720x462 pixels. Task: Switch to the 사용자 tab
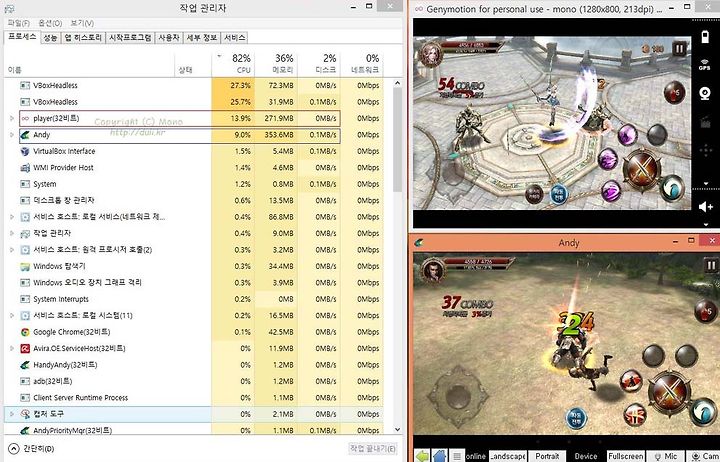(x=169, y=38)
